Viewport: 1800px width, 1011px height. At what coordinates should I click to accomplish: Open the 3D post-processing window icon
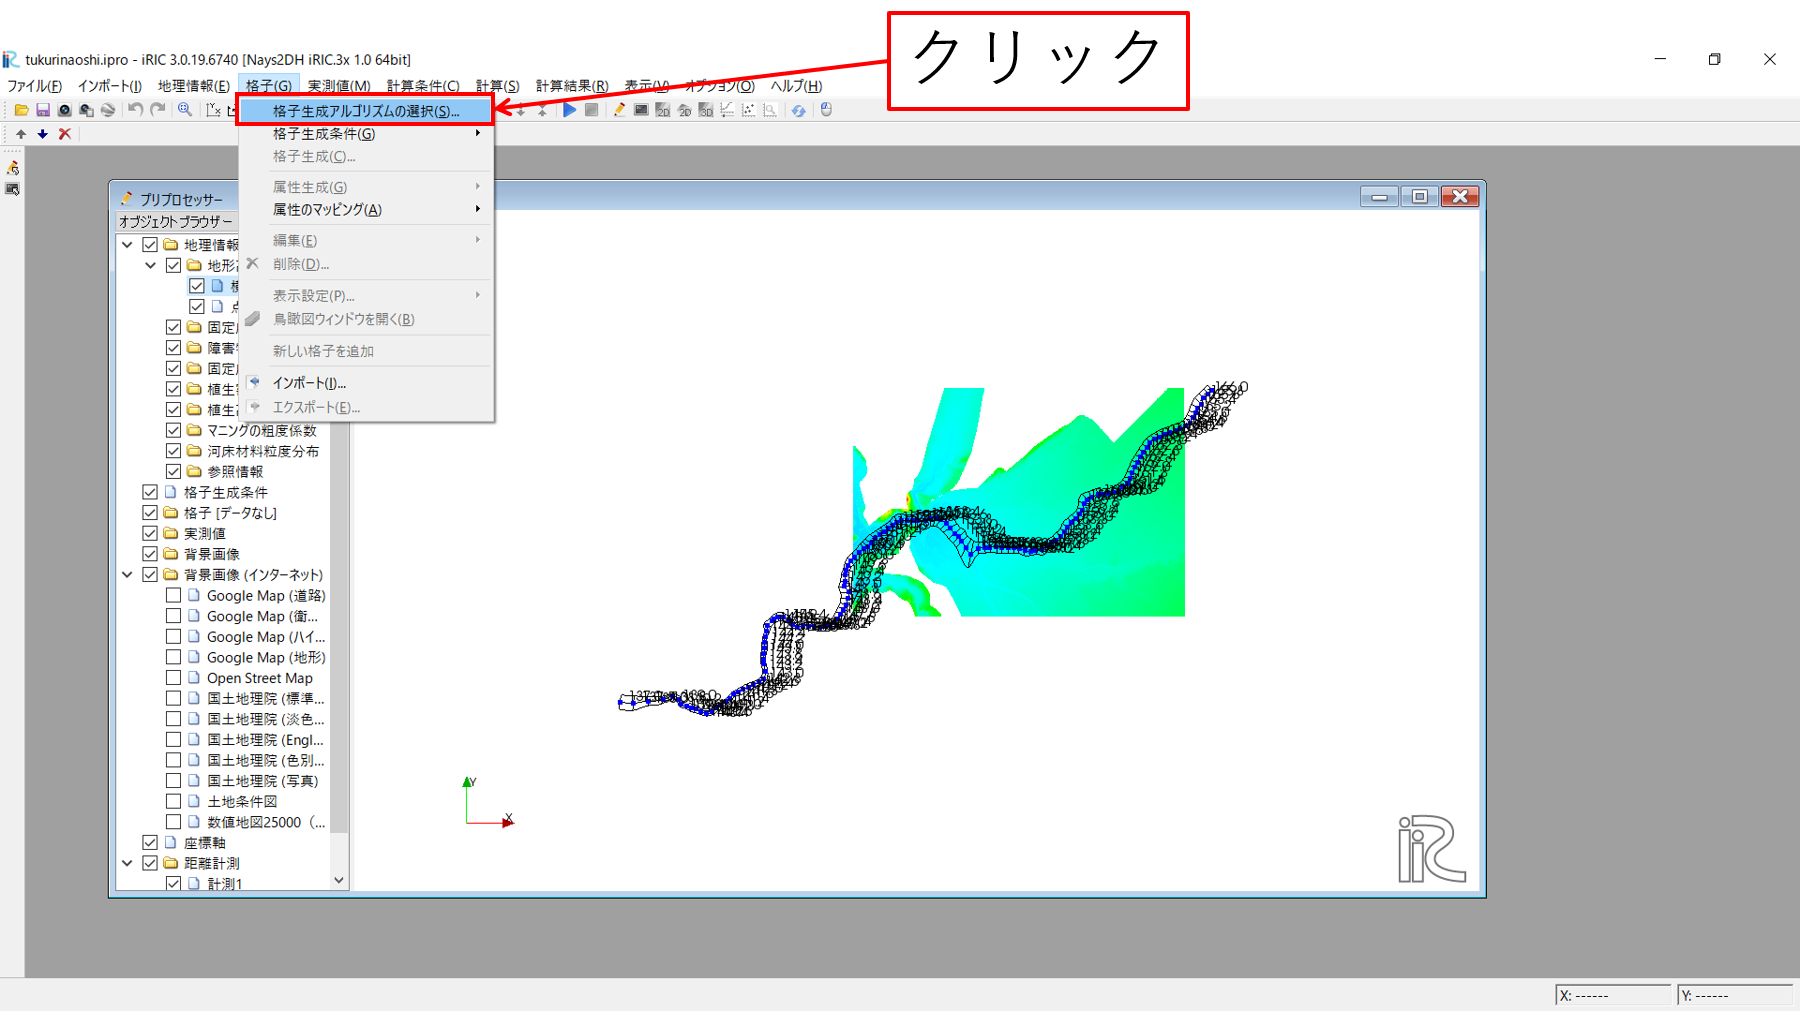tap(705, 110)
